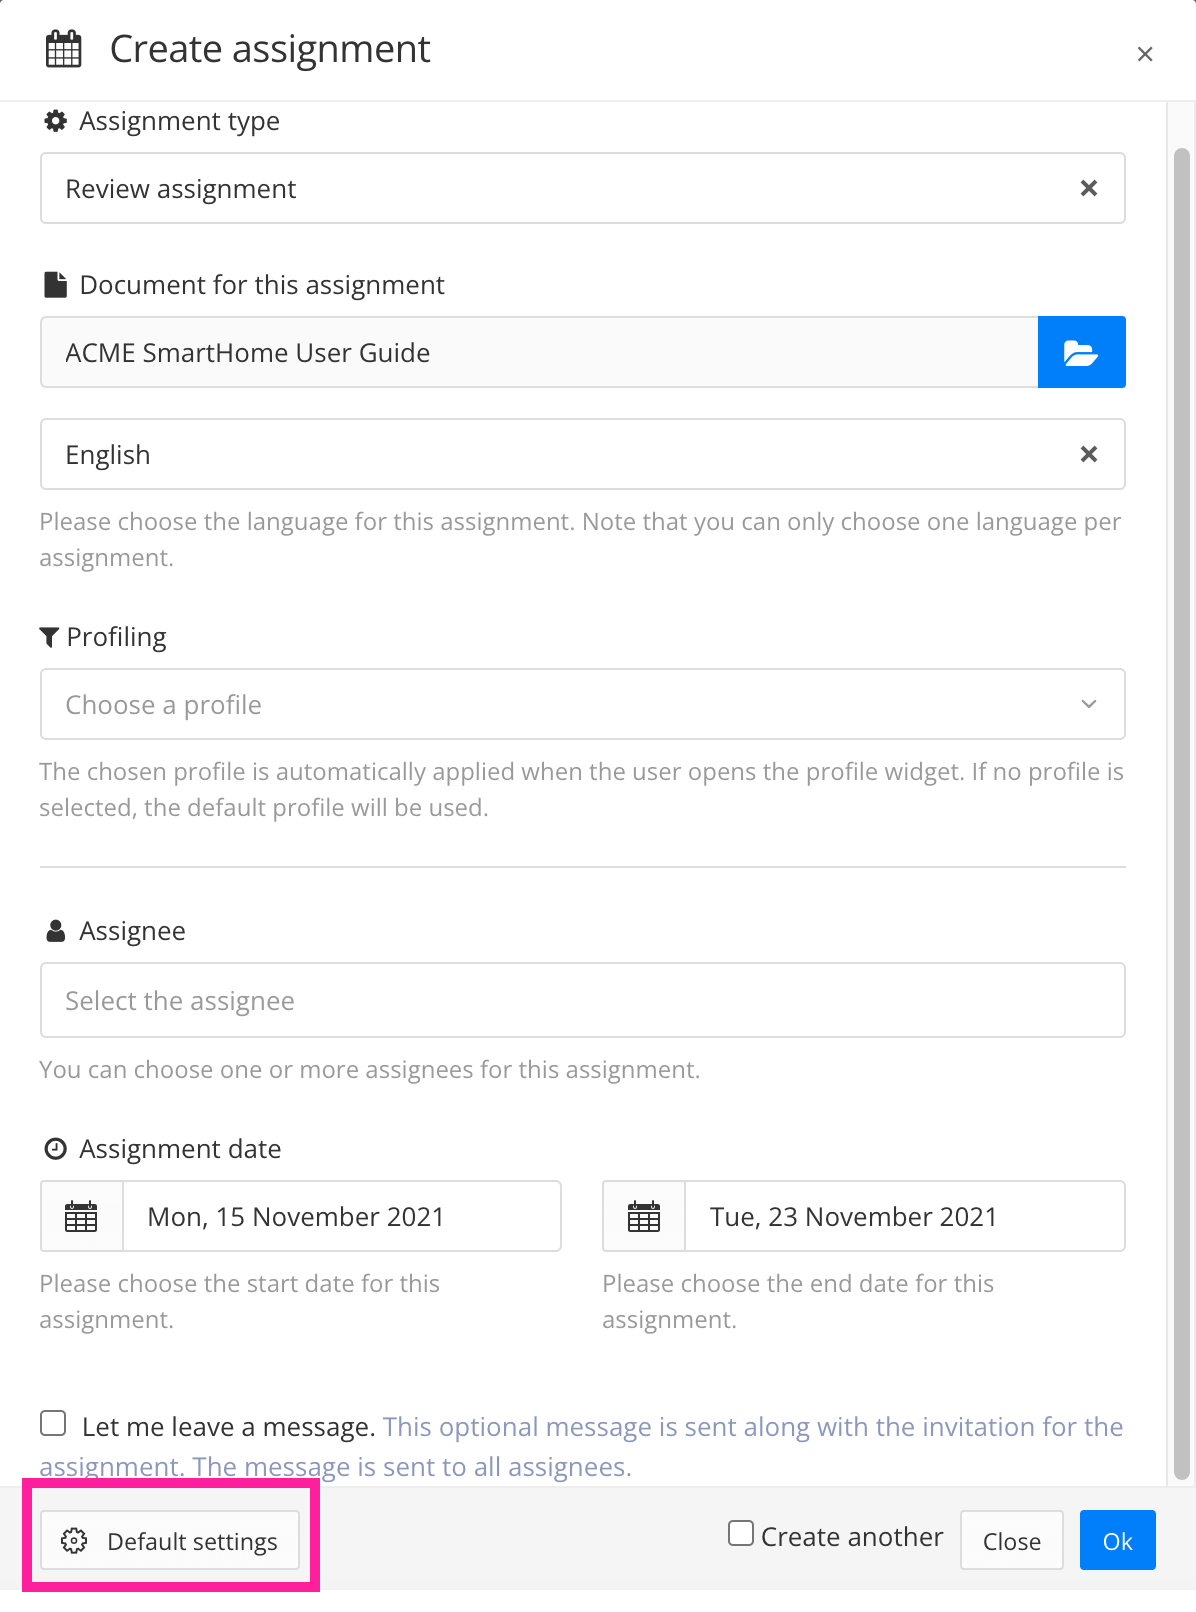Open start date calendar icon
The height and width of the screenshot is (1612, 1196).
[81, 1216]
